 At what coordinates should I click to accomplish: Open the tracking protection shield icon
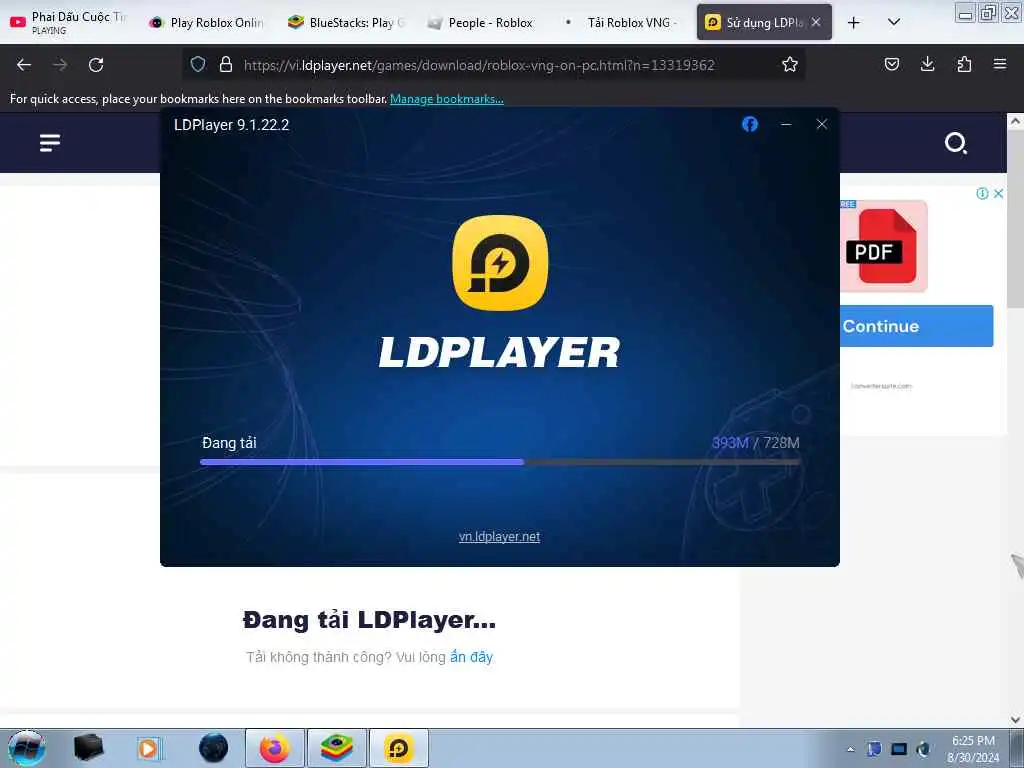pyautogui.click(x=198, y=64)
